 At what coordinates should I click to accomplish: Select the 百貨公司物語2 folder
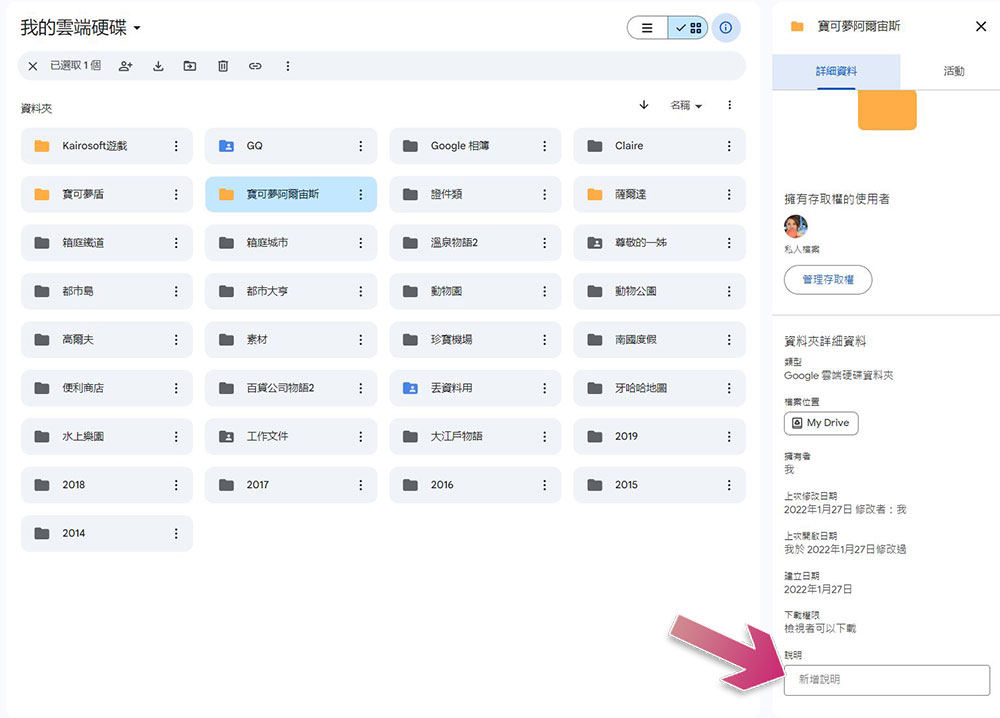(x=291, y=388)
